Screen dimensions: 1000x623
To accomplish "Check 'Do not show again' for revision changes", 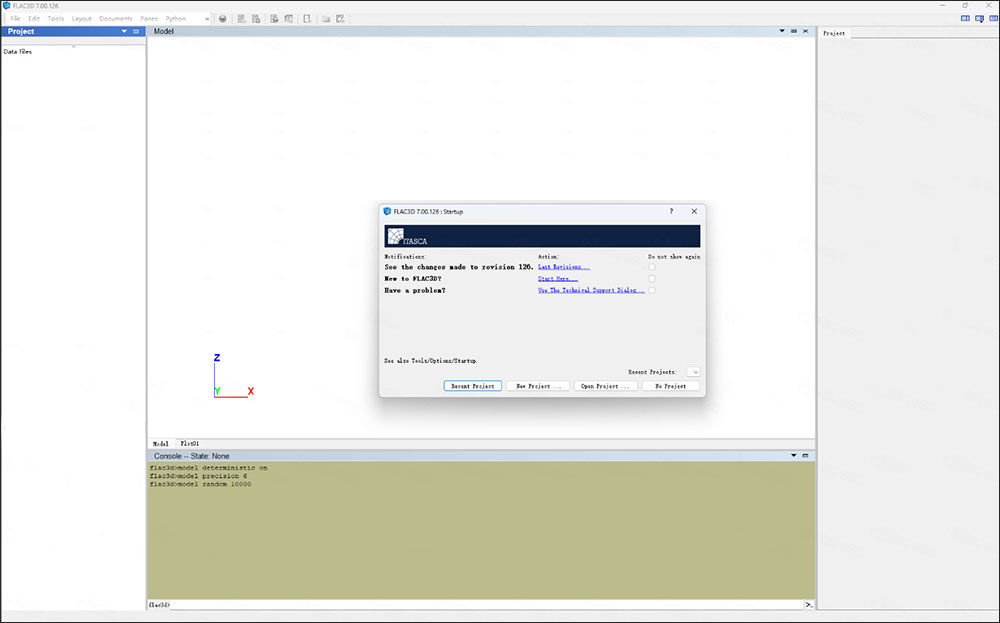I will tap(652, 267).
